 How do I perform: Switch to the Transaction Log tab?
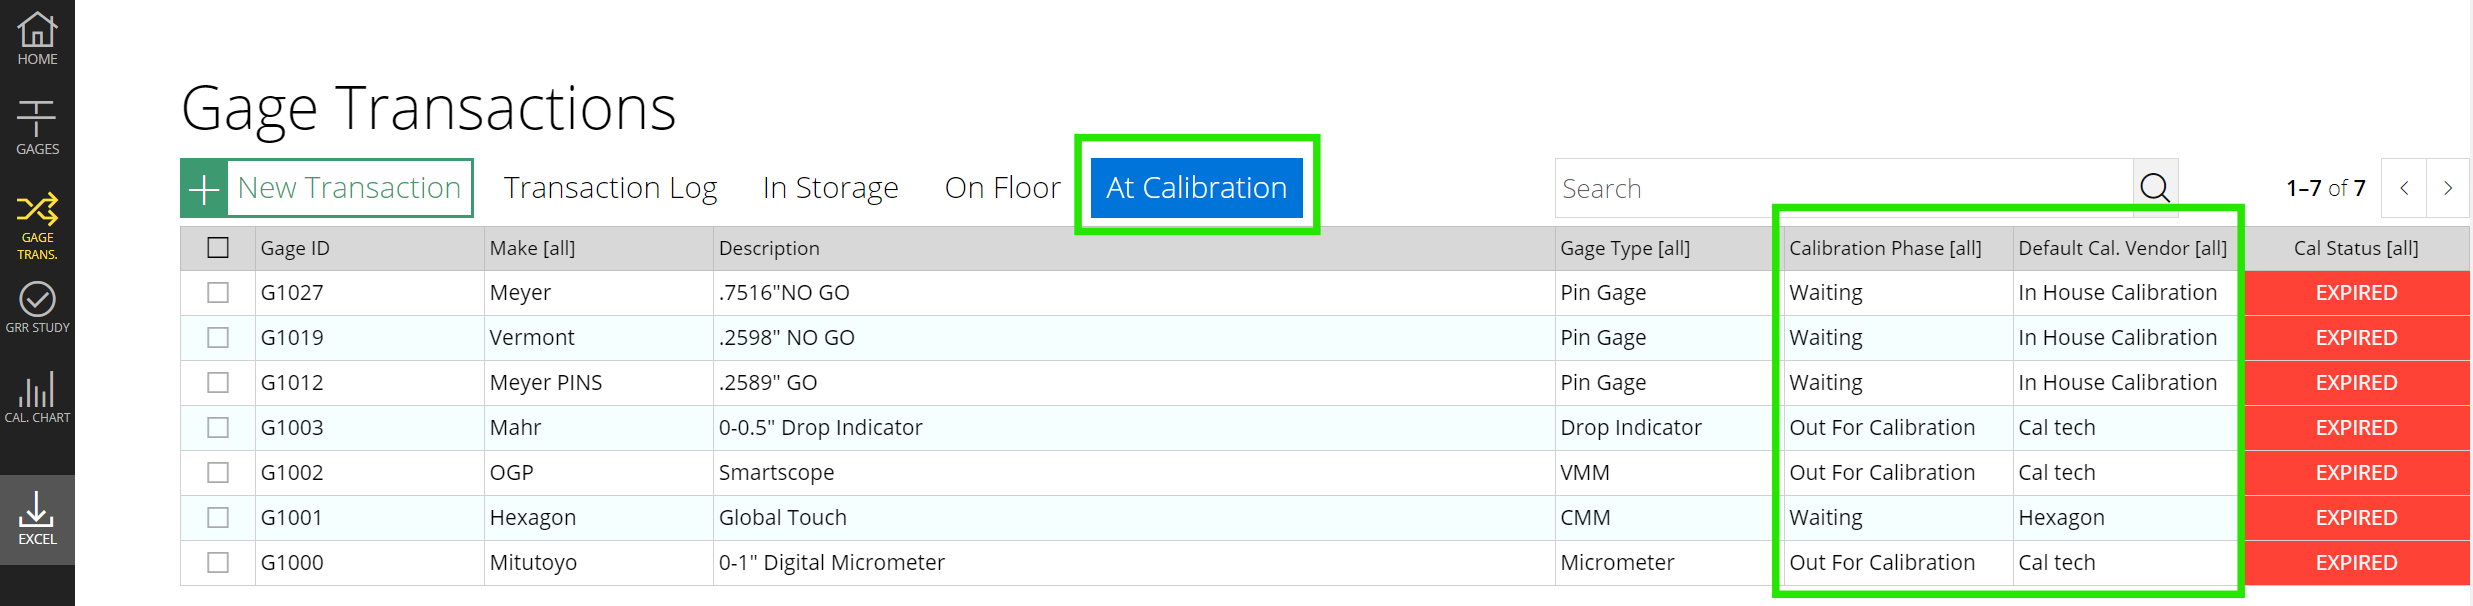pyautogui.click(x=610, y=188)
